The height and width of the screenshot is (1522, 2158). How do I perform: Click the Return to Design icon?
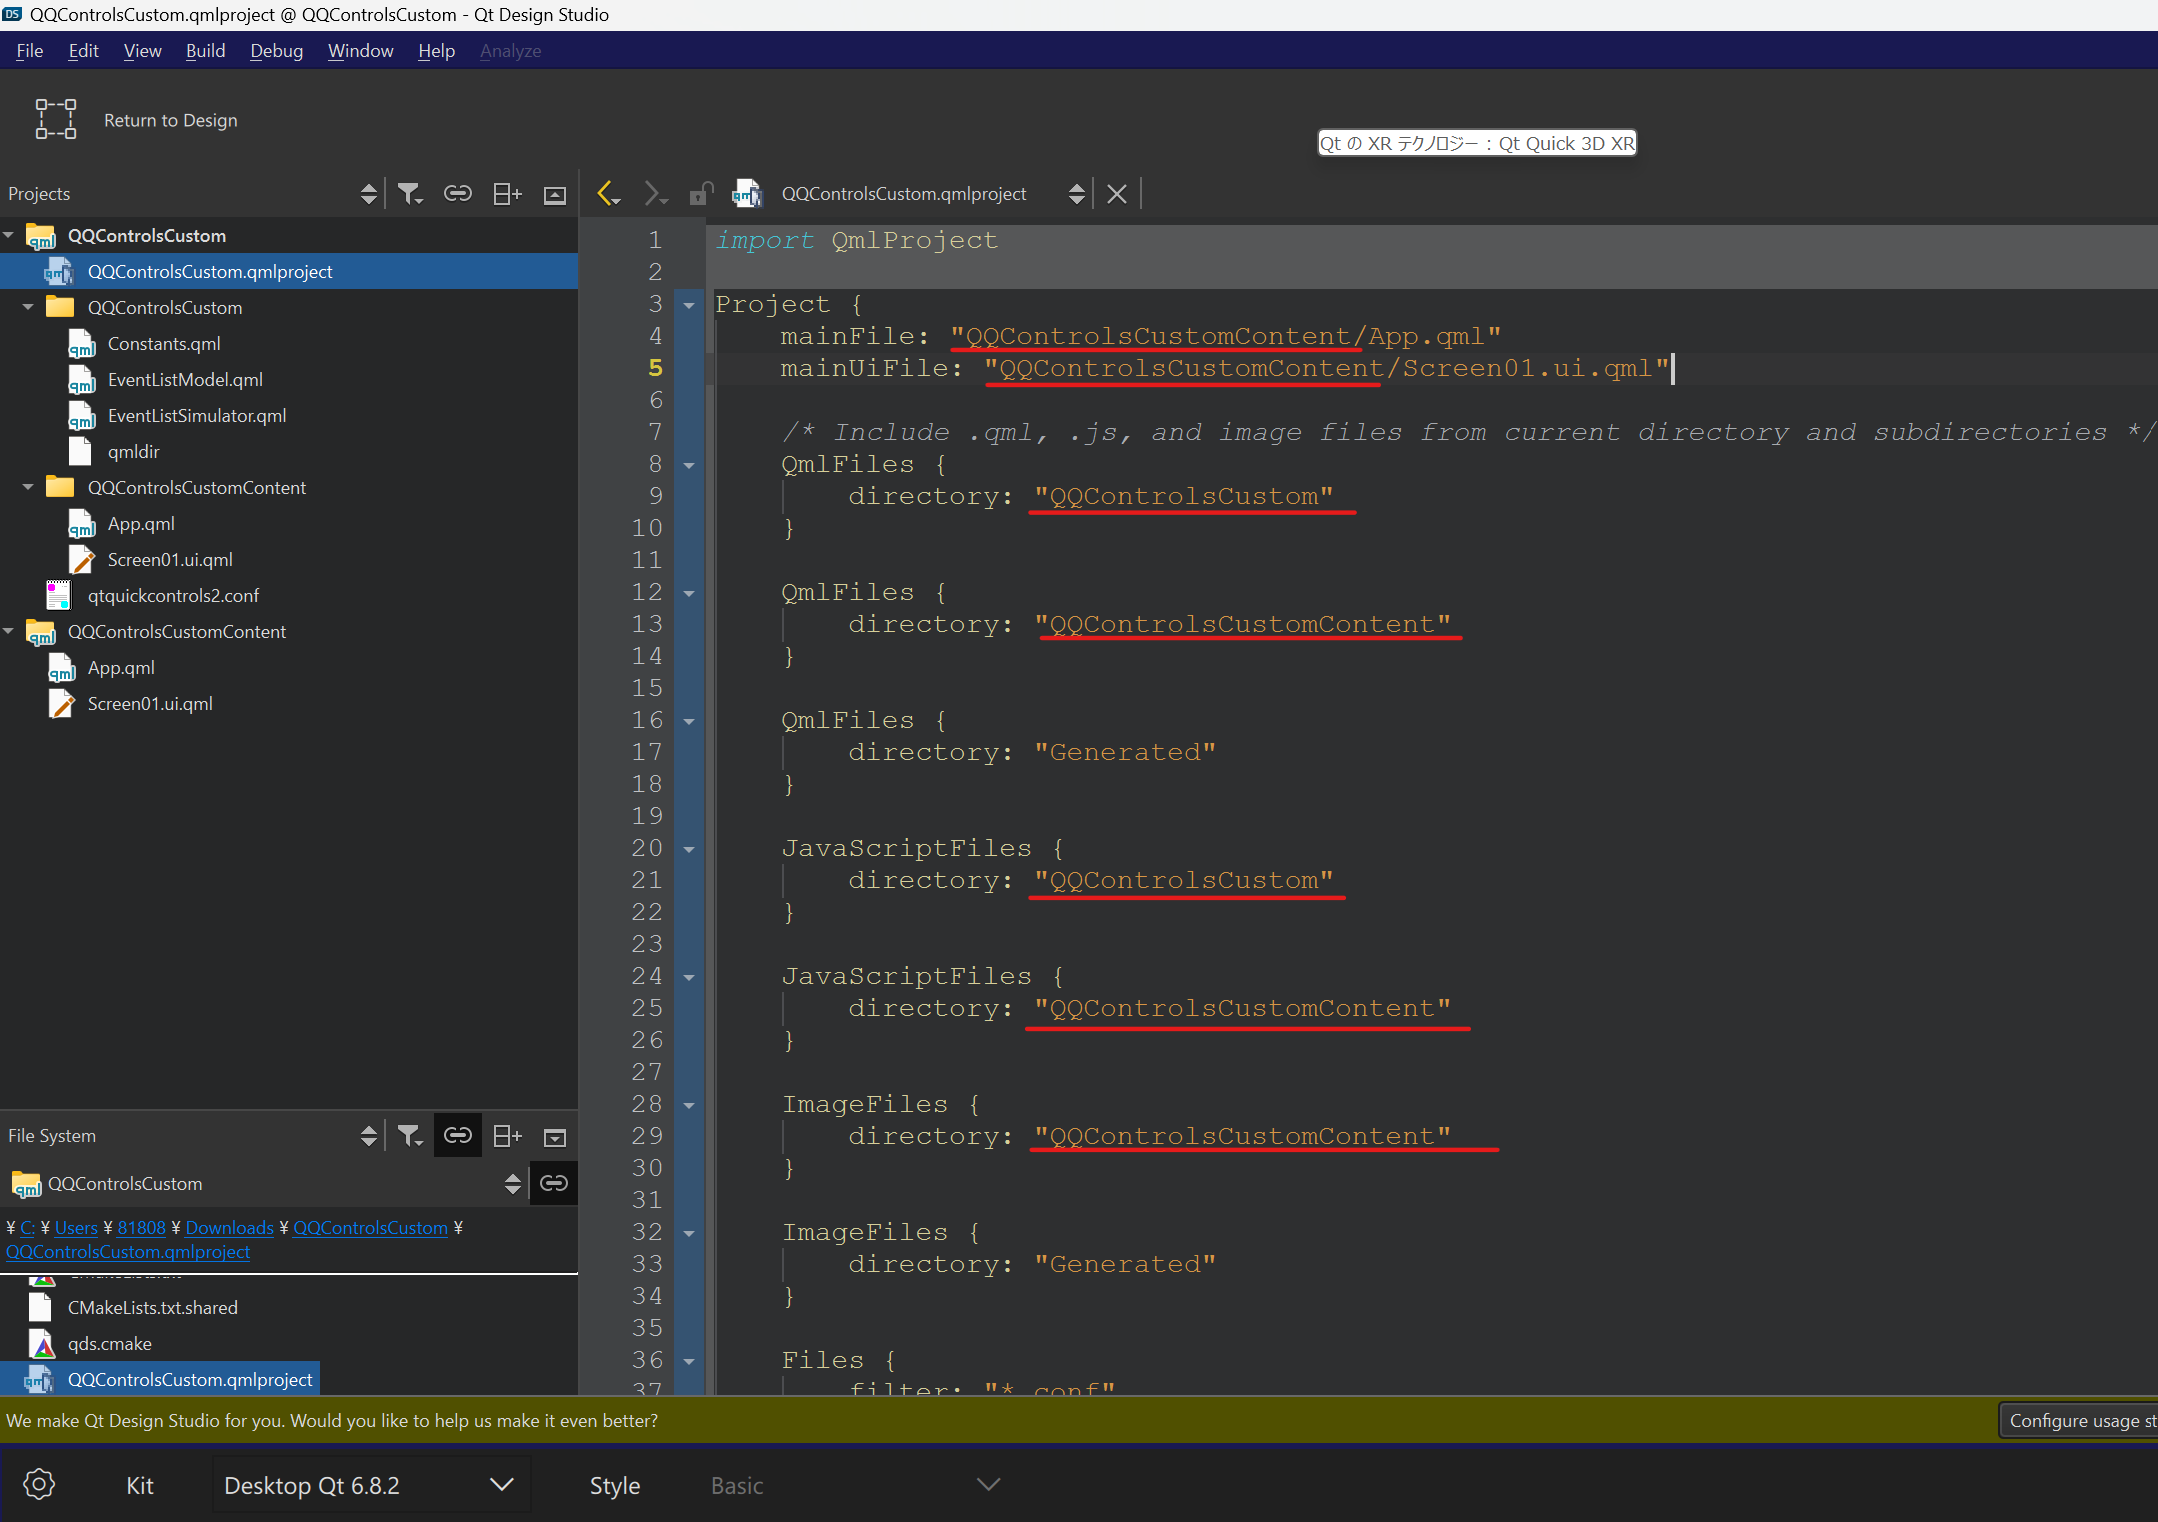55,119
